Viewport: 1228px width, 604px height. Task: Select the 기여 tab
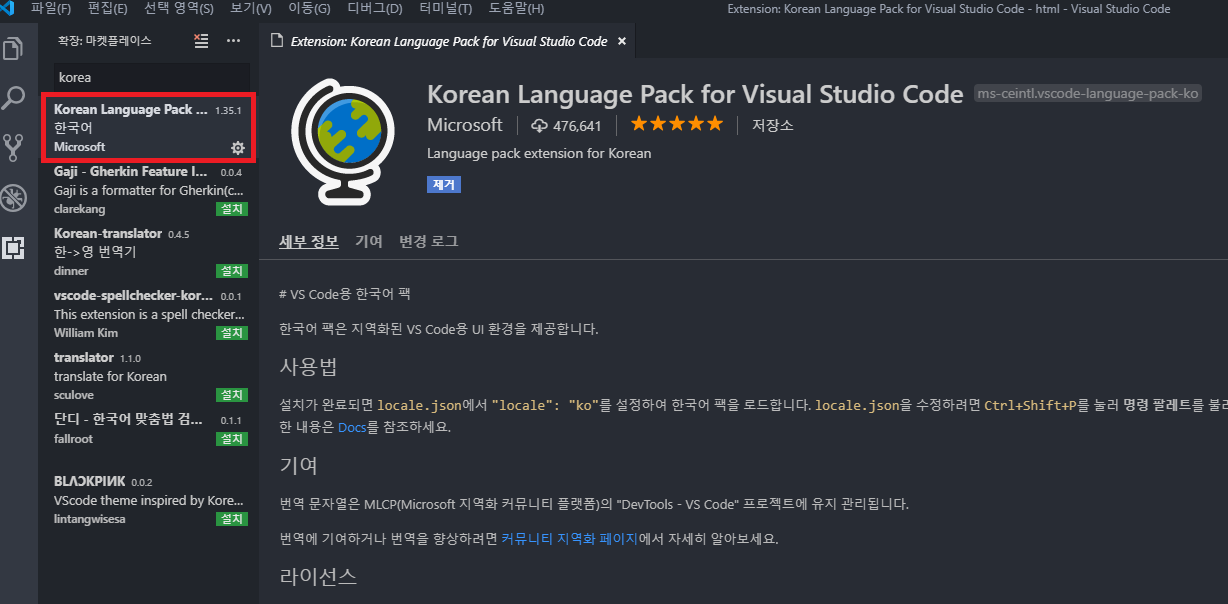tap(369, 241)
